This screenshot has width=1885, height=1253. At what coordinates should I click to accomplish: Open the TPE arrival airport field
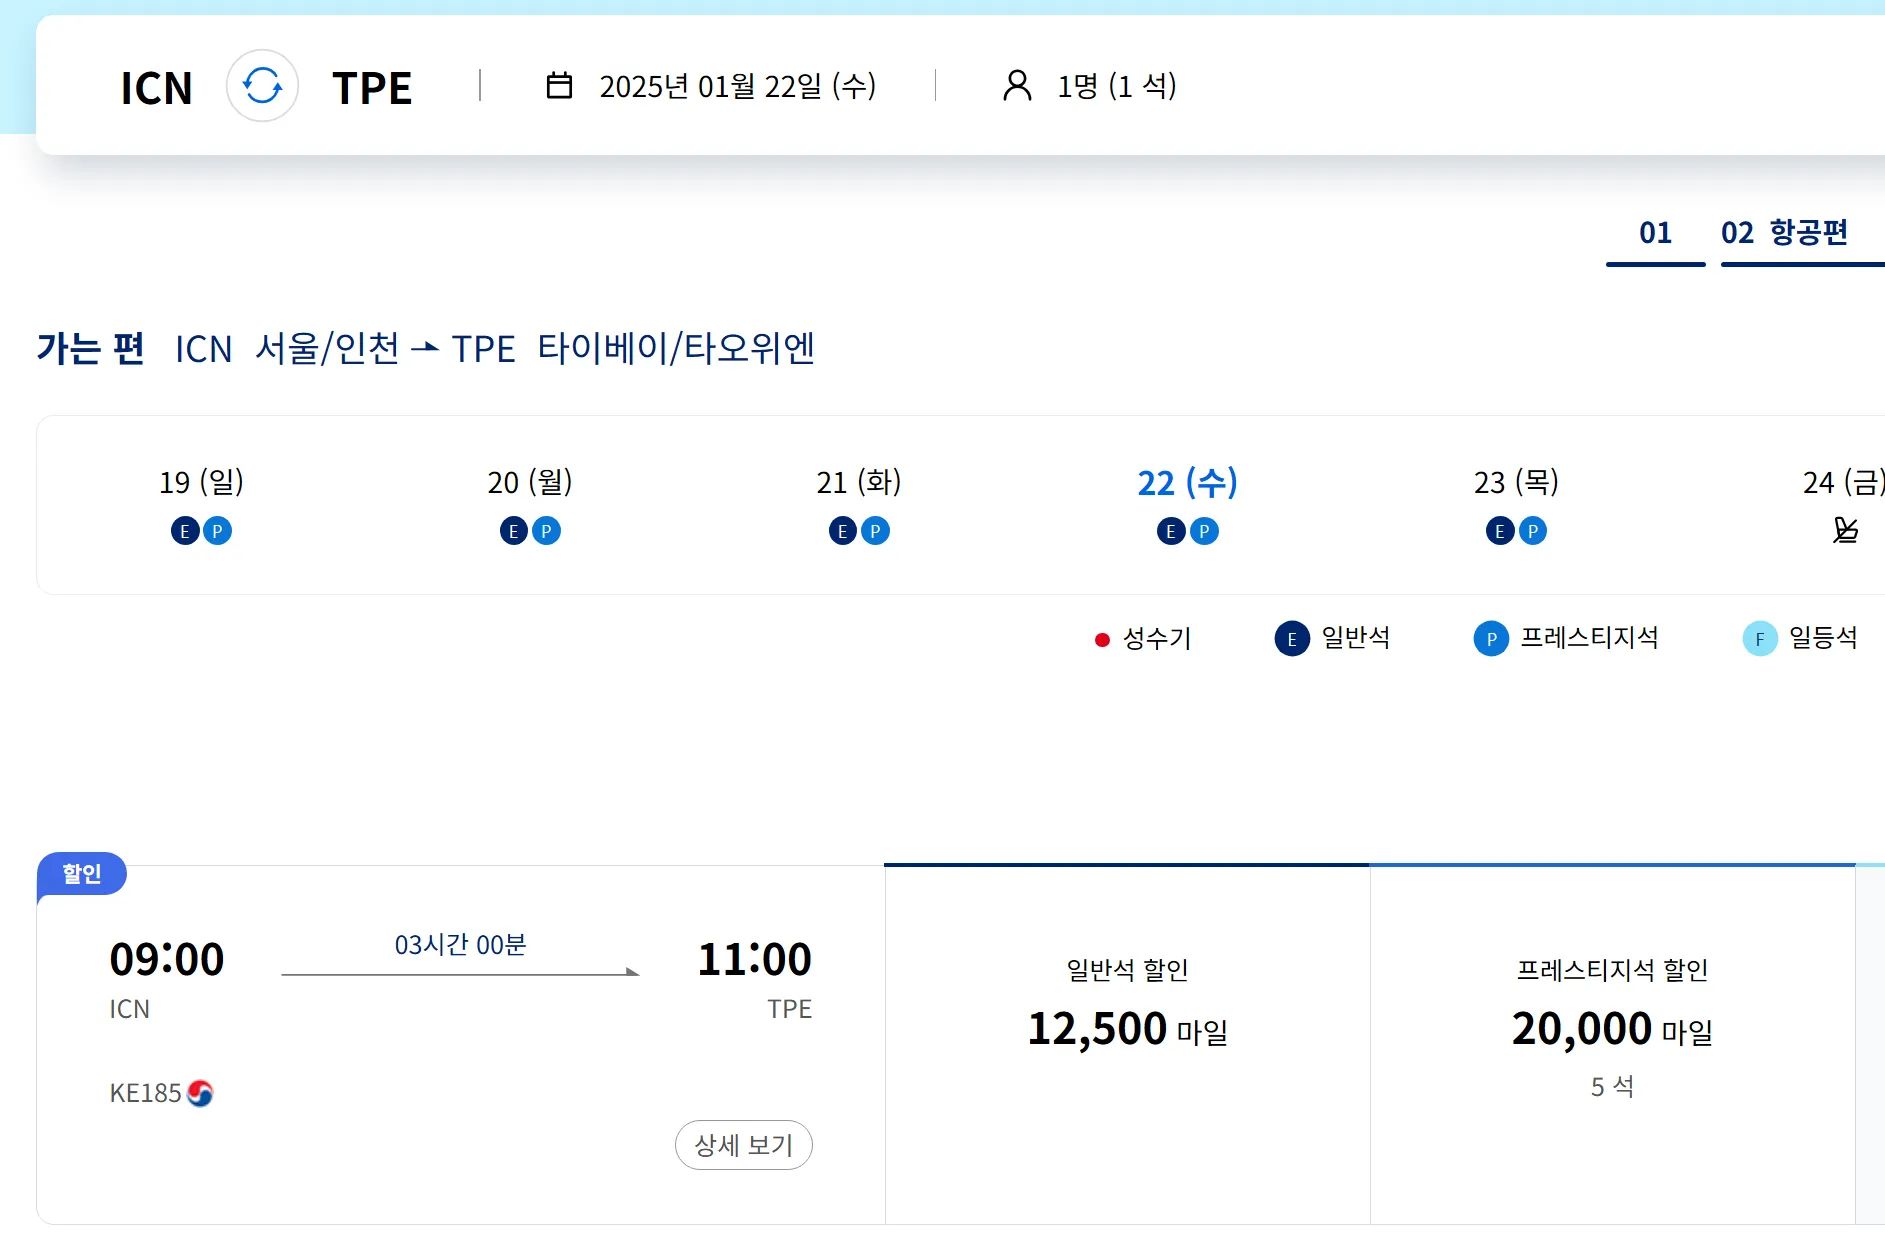[372, 88]
